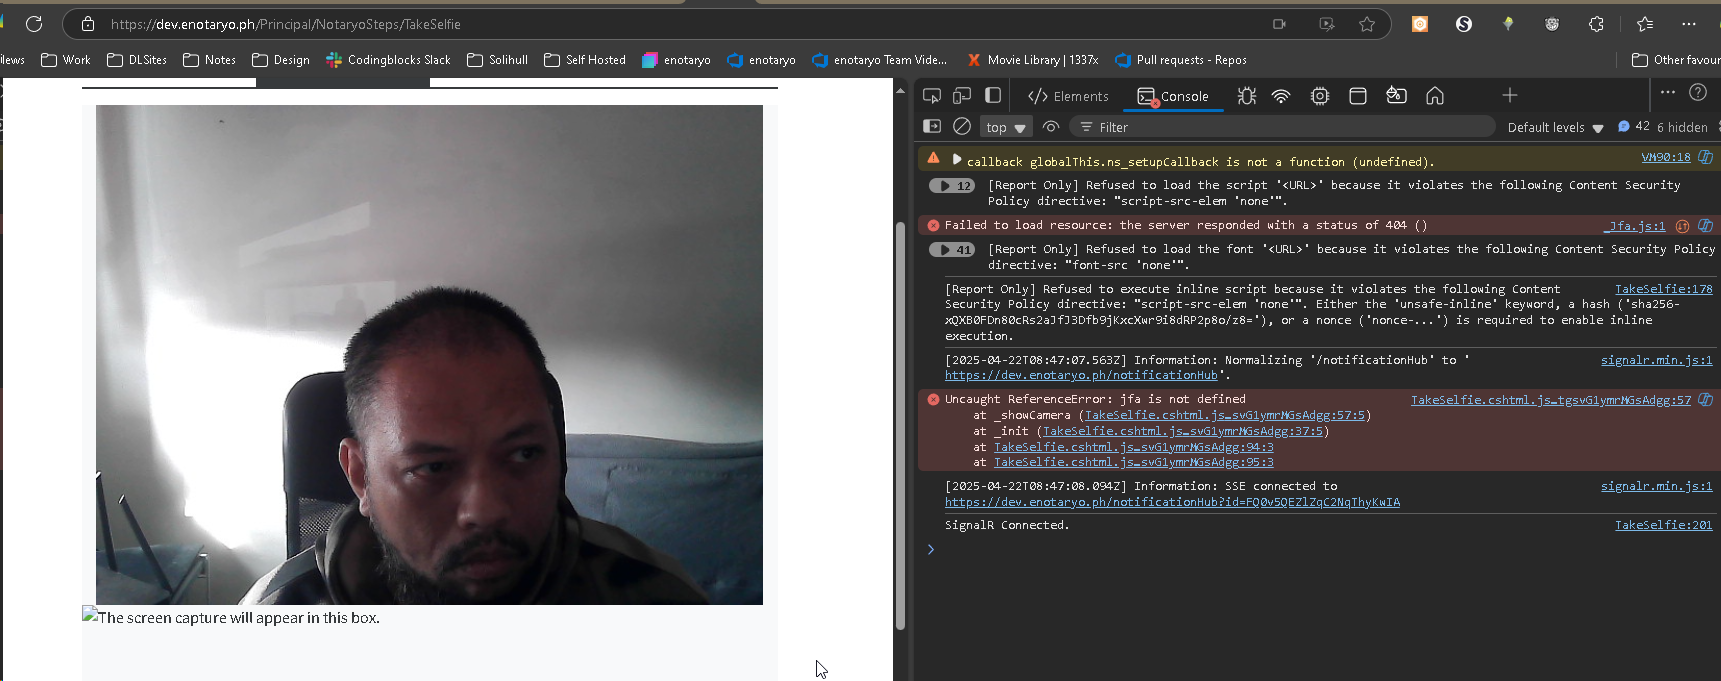Screen dimensions: 1721x681
Task: Click the browser Extensions puzzle icon
Action: coord(1596,24)
